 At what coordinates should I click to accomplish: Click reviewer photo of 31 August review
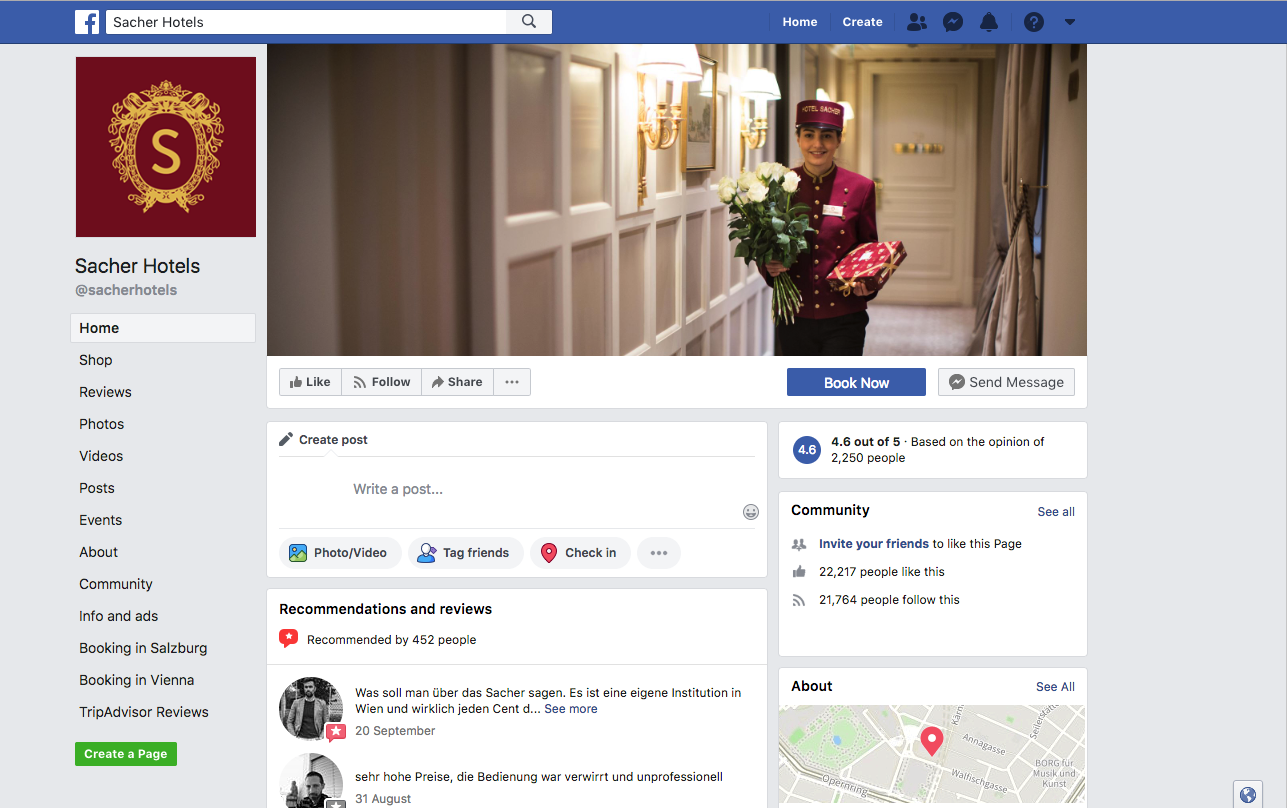click(311, 780)
